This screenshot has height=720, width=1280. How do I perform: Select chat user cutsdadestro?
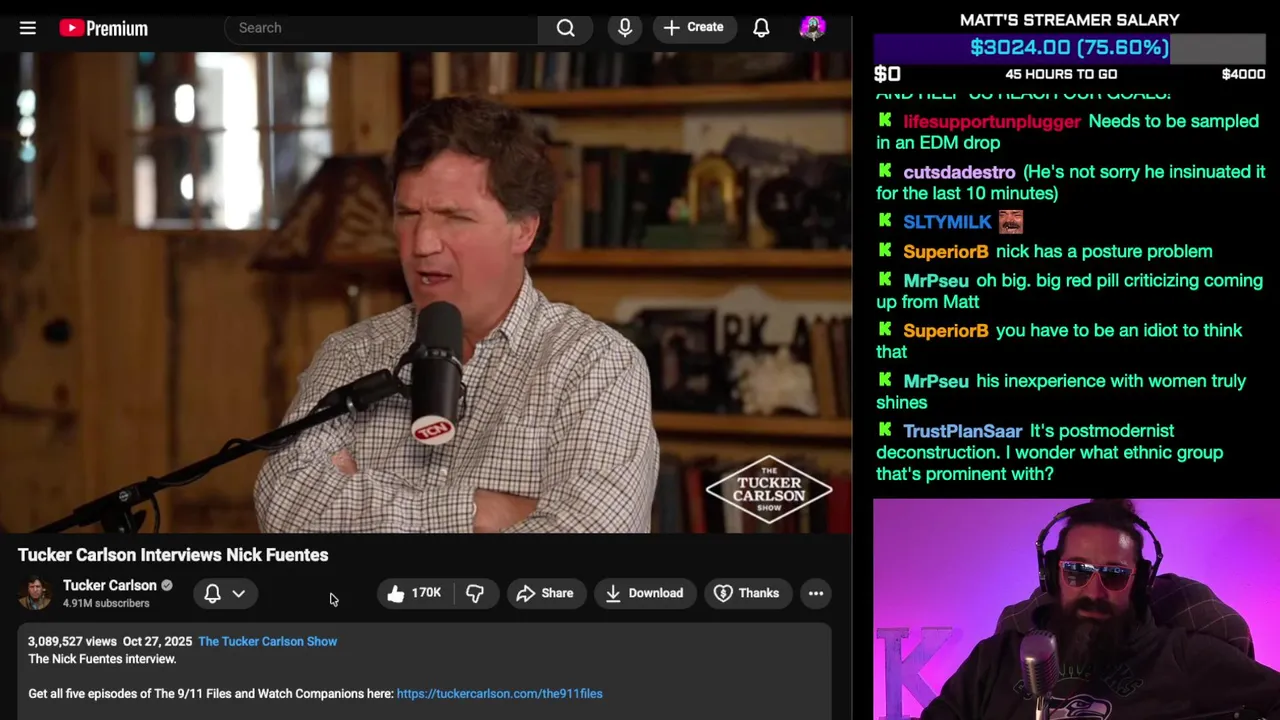[x=959, y=172]
